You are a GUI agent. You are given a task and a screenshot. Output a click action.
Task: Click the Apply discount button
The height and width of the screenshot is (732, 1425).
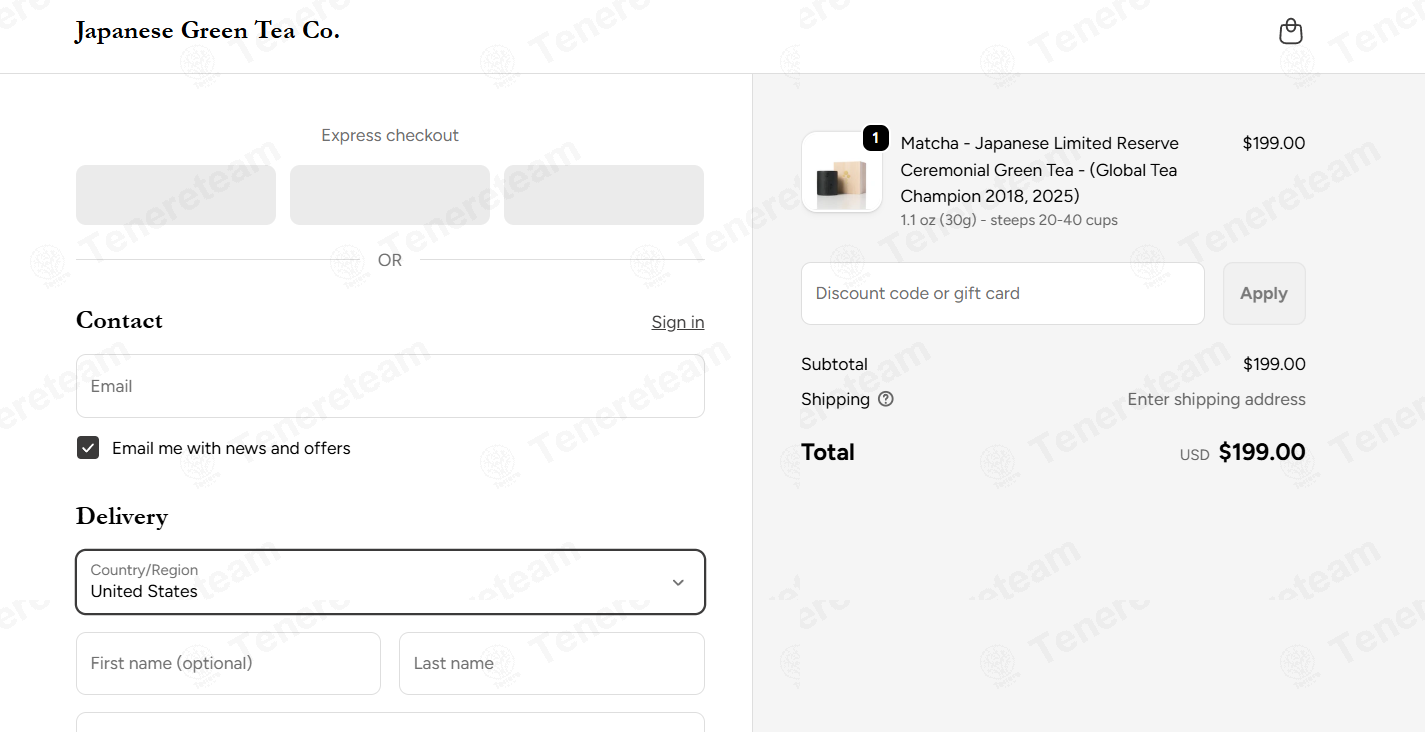1264,293
